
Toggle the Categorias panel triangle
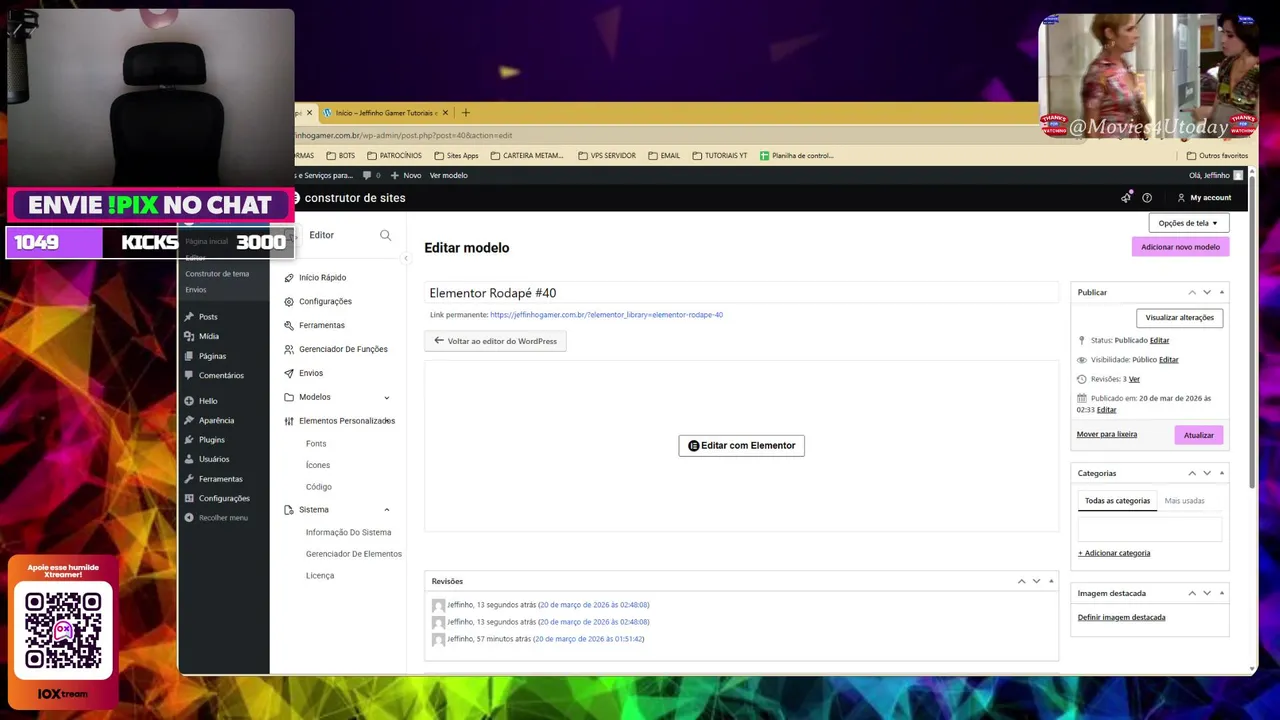click(x=1221, y=473)
